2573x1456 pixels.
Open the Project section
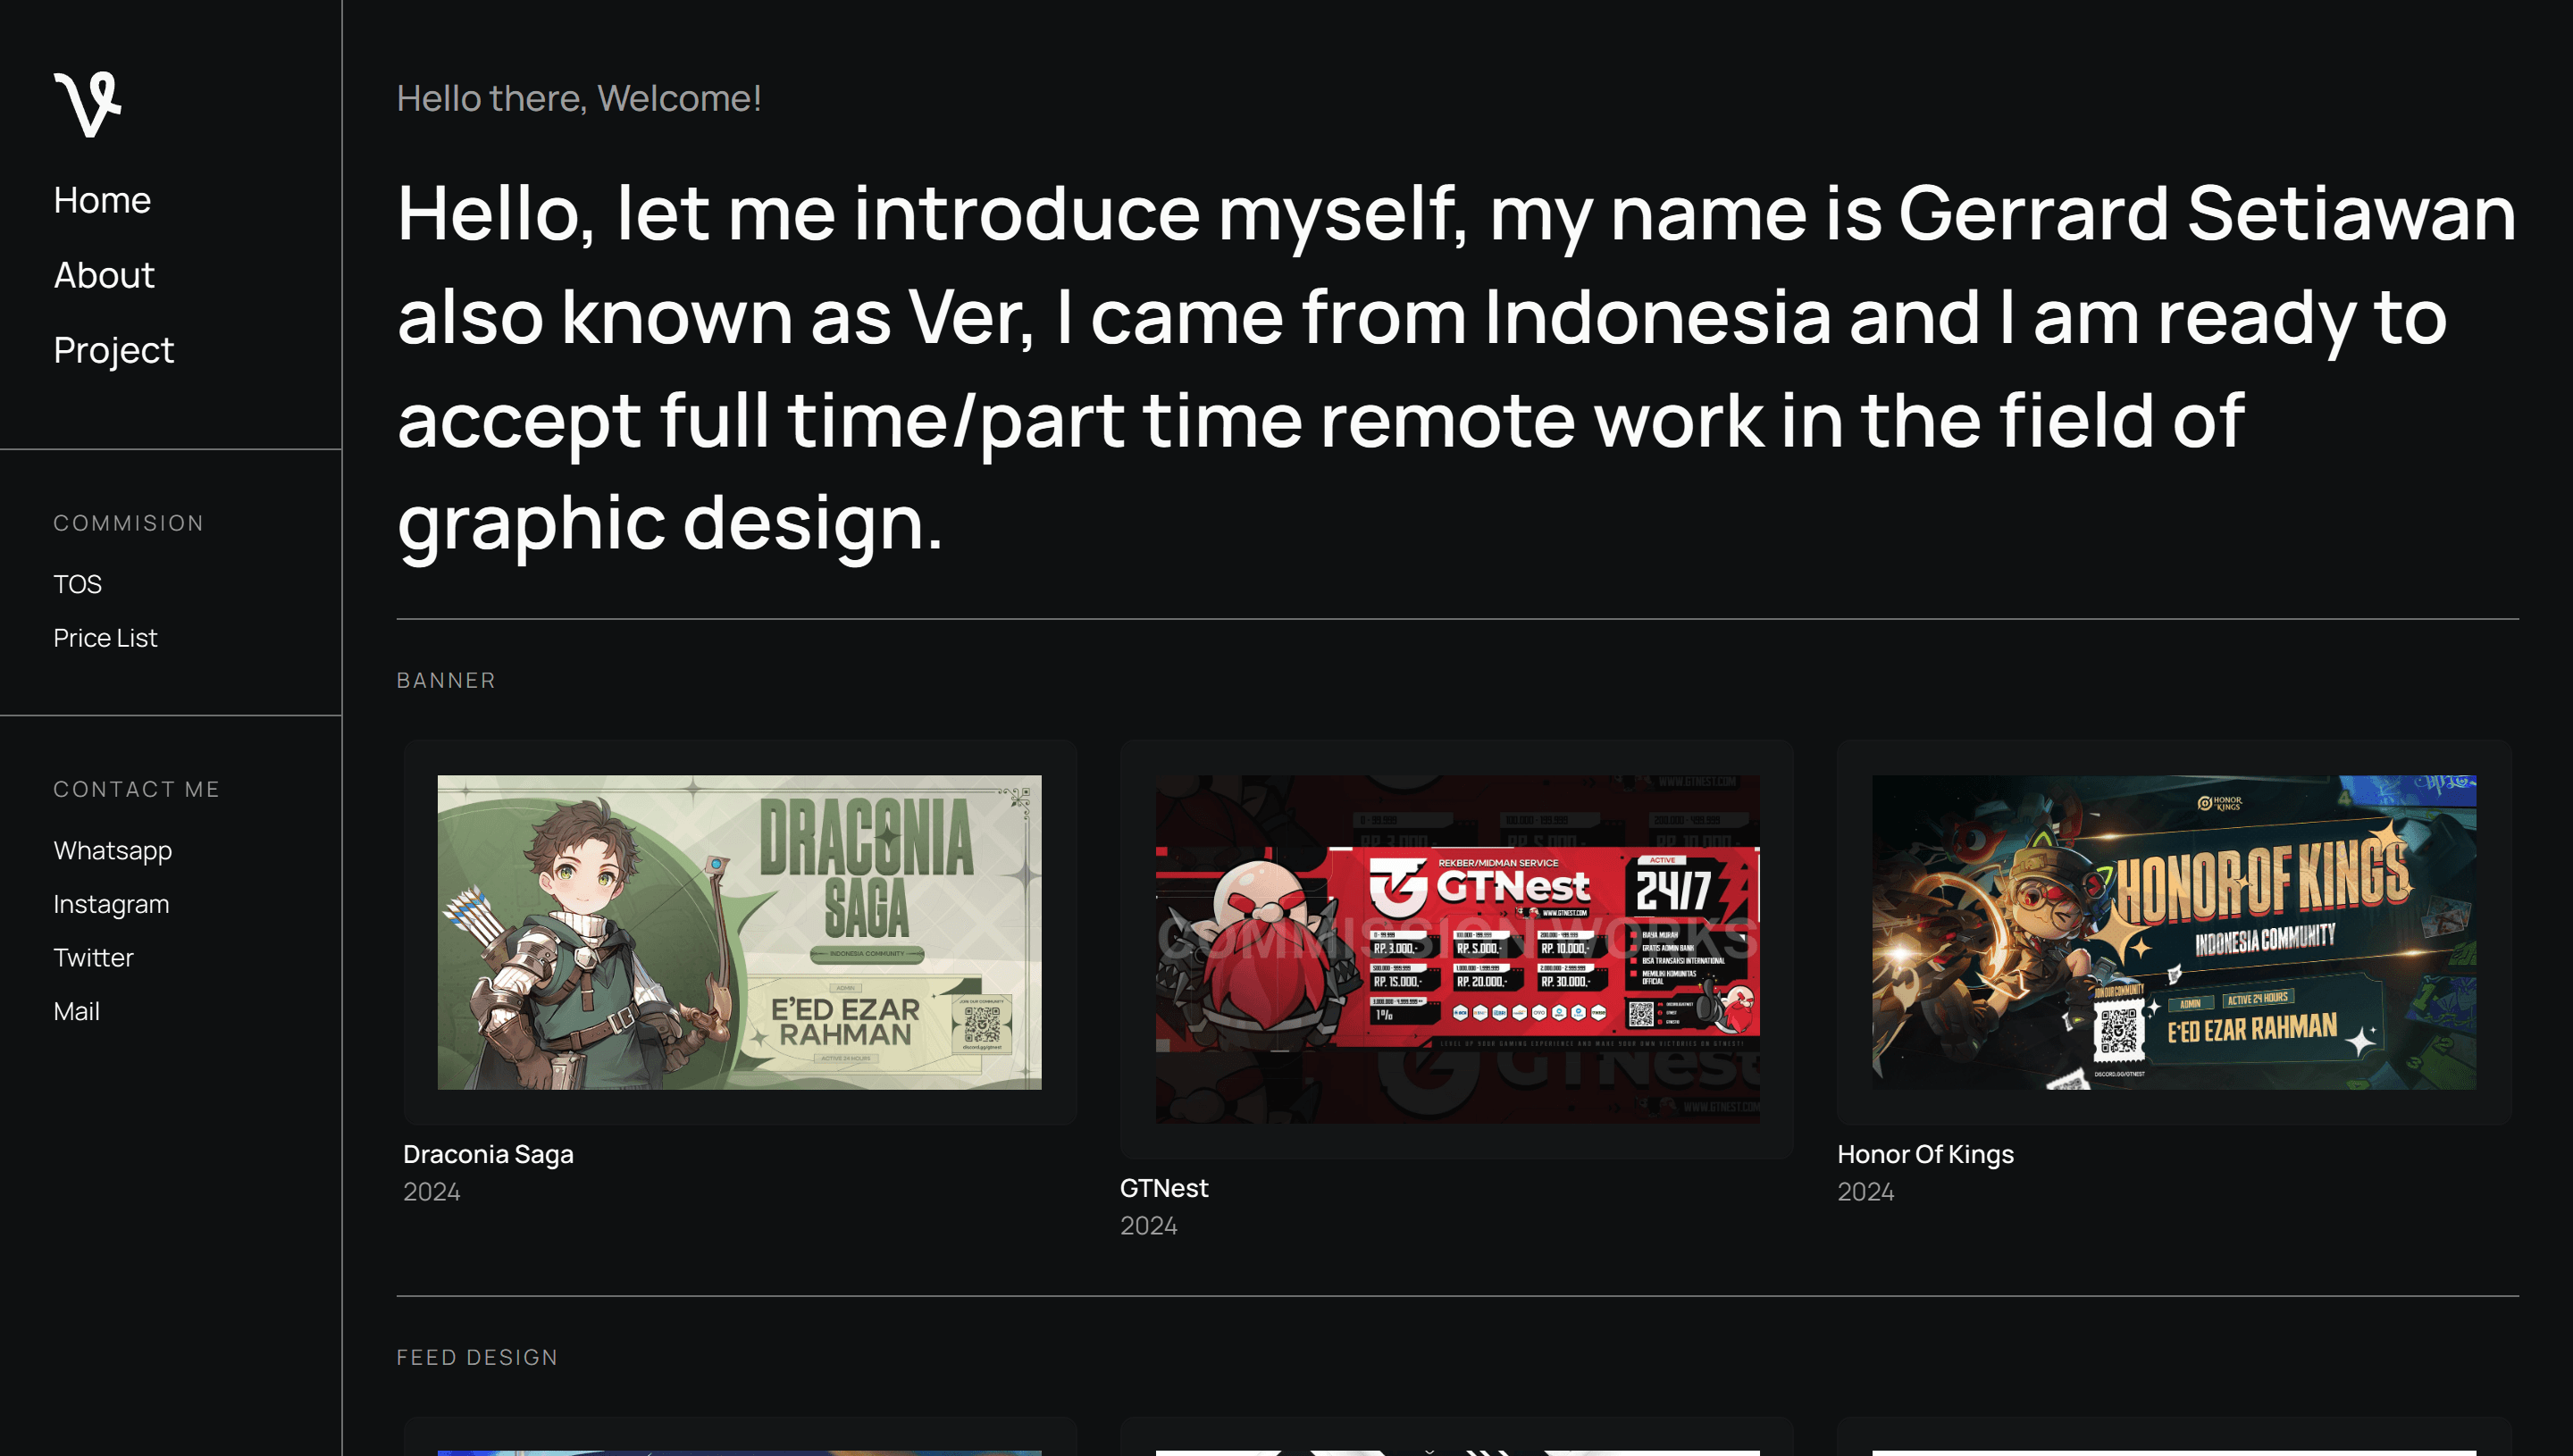point(114,350)
